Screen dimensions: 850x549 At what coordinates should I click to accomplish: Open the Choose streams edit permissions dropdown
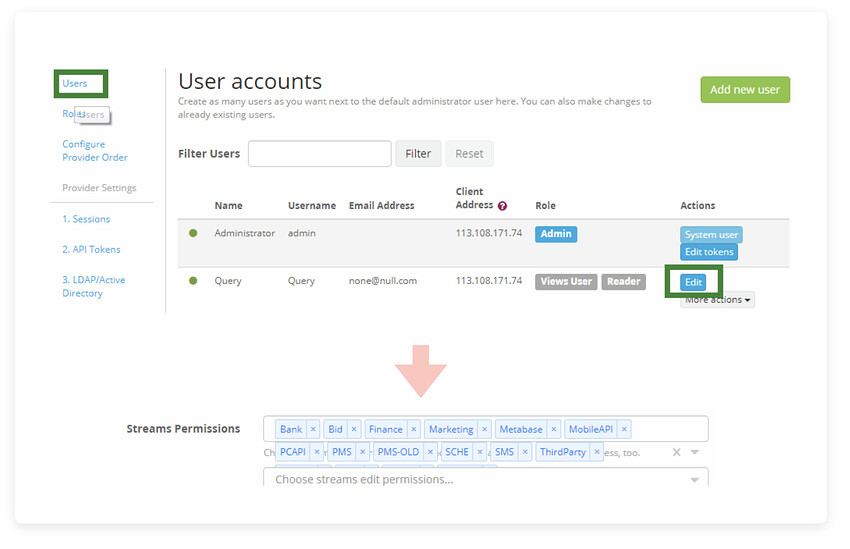click(486, 478)
